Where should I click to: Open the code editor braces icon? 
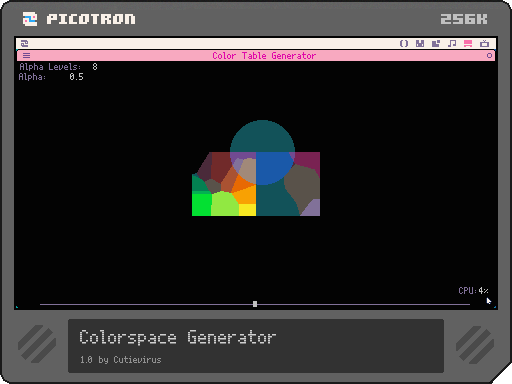click(x=404, y=43)
